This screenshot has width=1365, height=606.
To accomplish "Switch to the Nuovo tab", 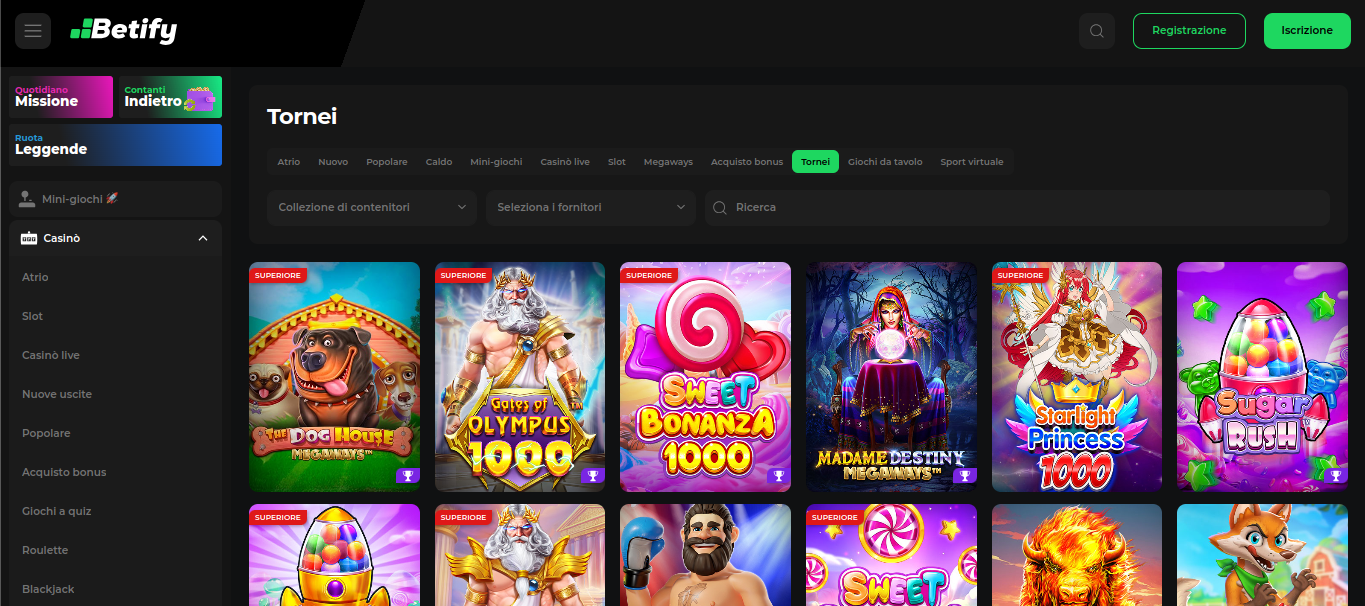I will coord(333,162).
